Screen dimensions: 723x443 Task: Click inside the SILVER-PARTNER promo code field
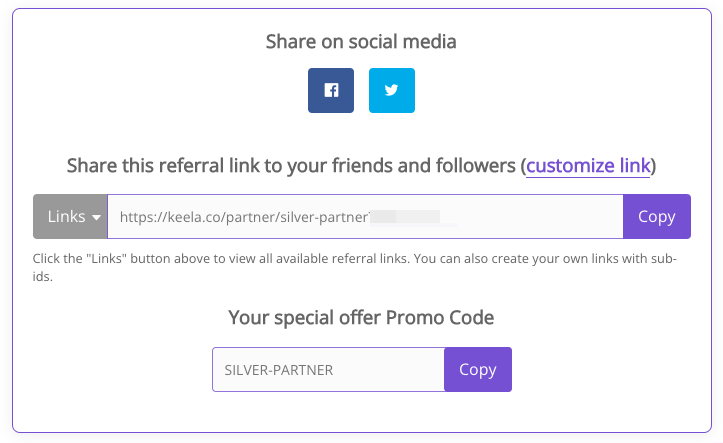click(x=328, y=370)
